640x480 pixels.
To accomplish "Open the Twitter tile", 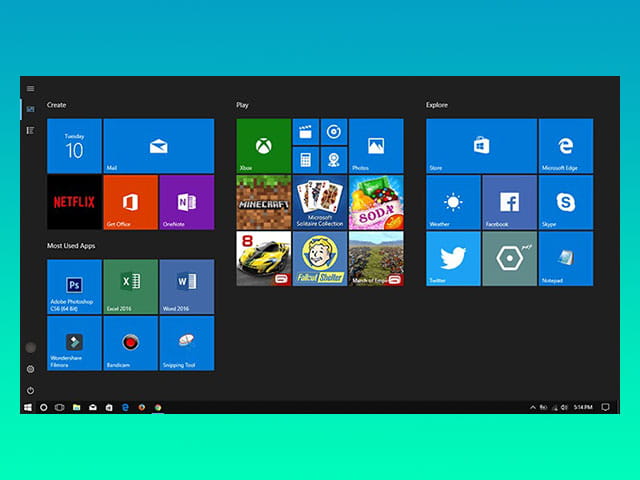I will tap(453, 258).
